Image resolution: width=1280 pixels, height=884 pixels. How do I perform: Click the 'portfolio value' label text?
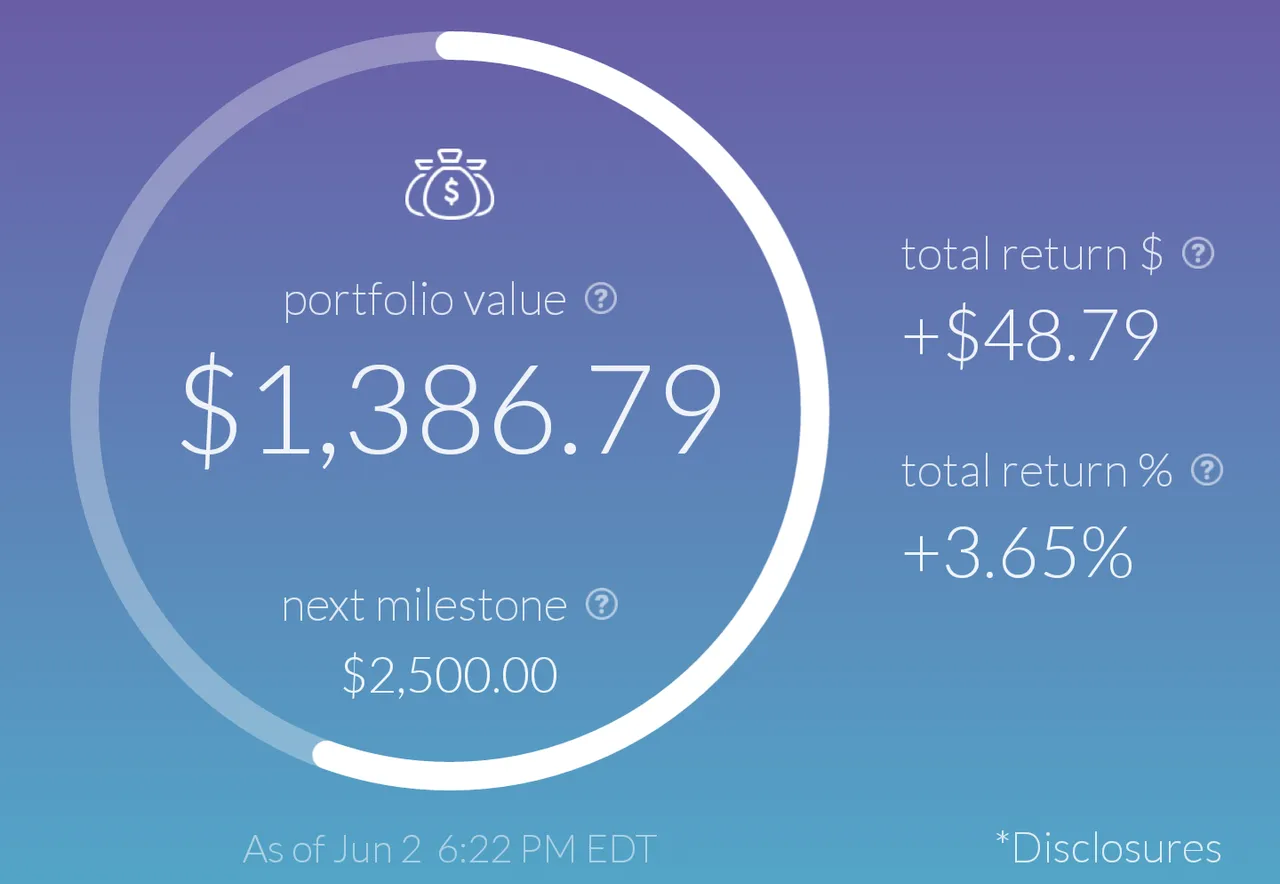425,300
